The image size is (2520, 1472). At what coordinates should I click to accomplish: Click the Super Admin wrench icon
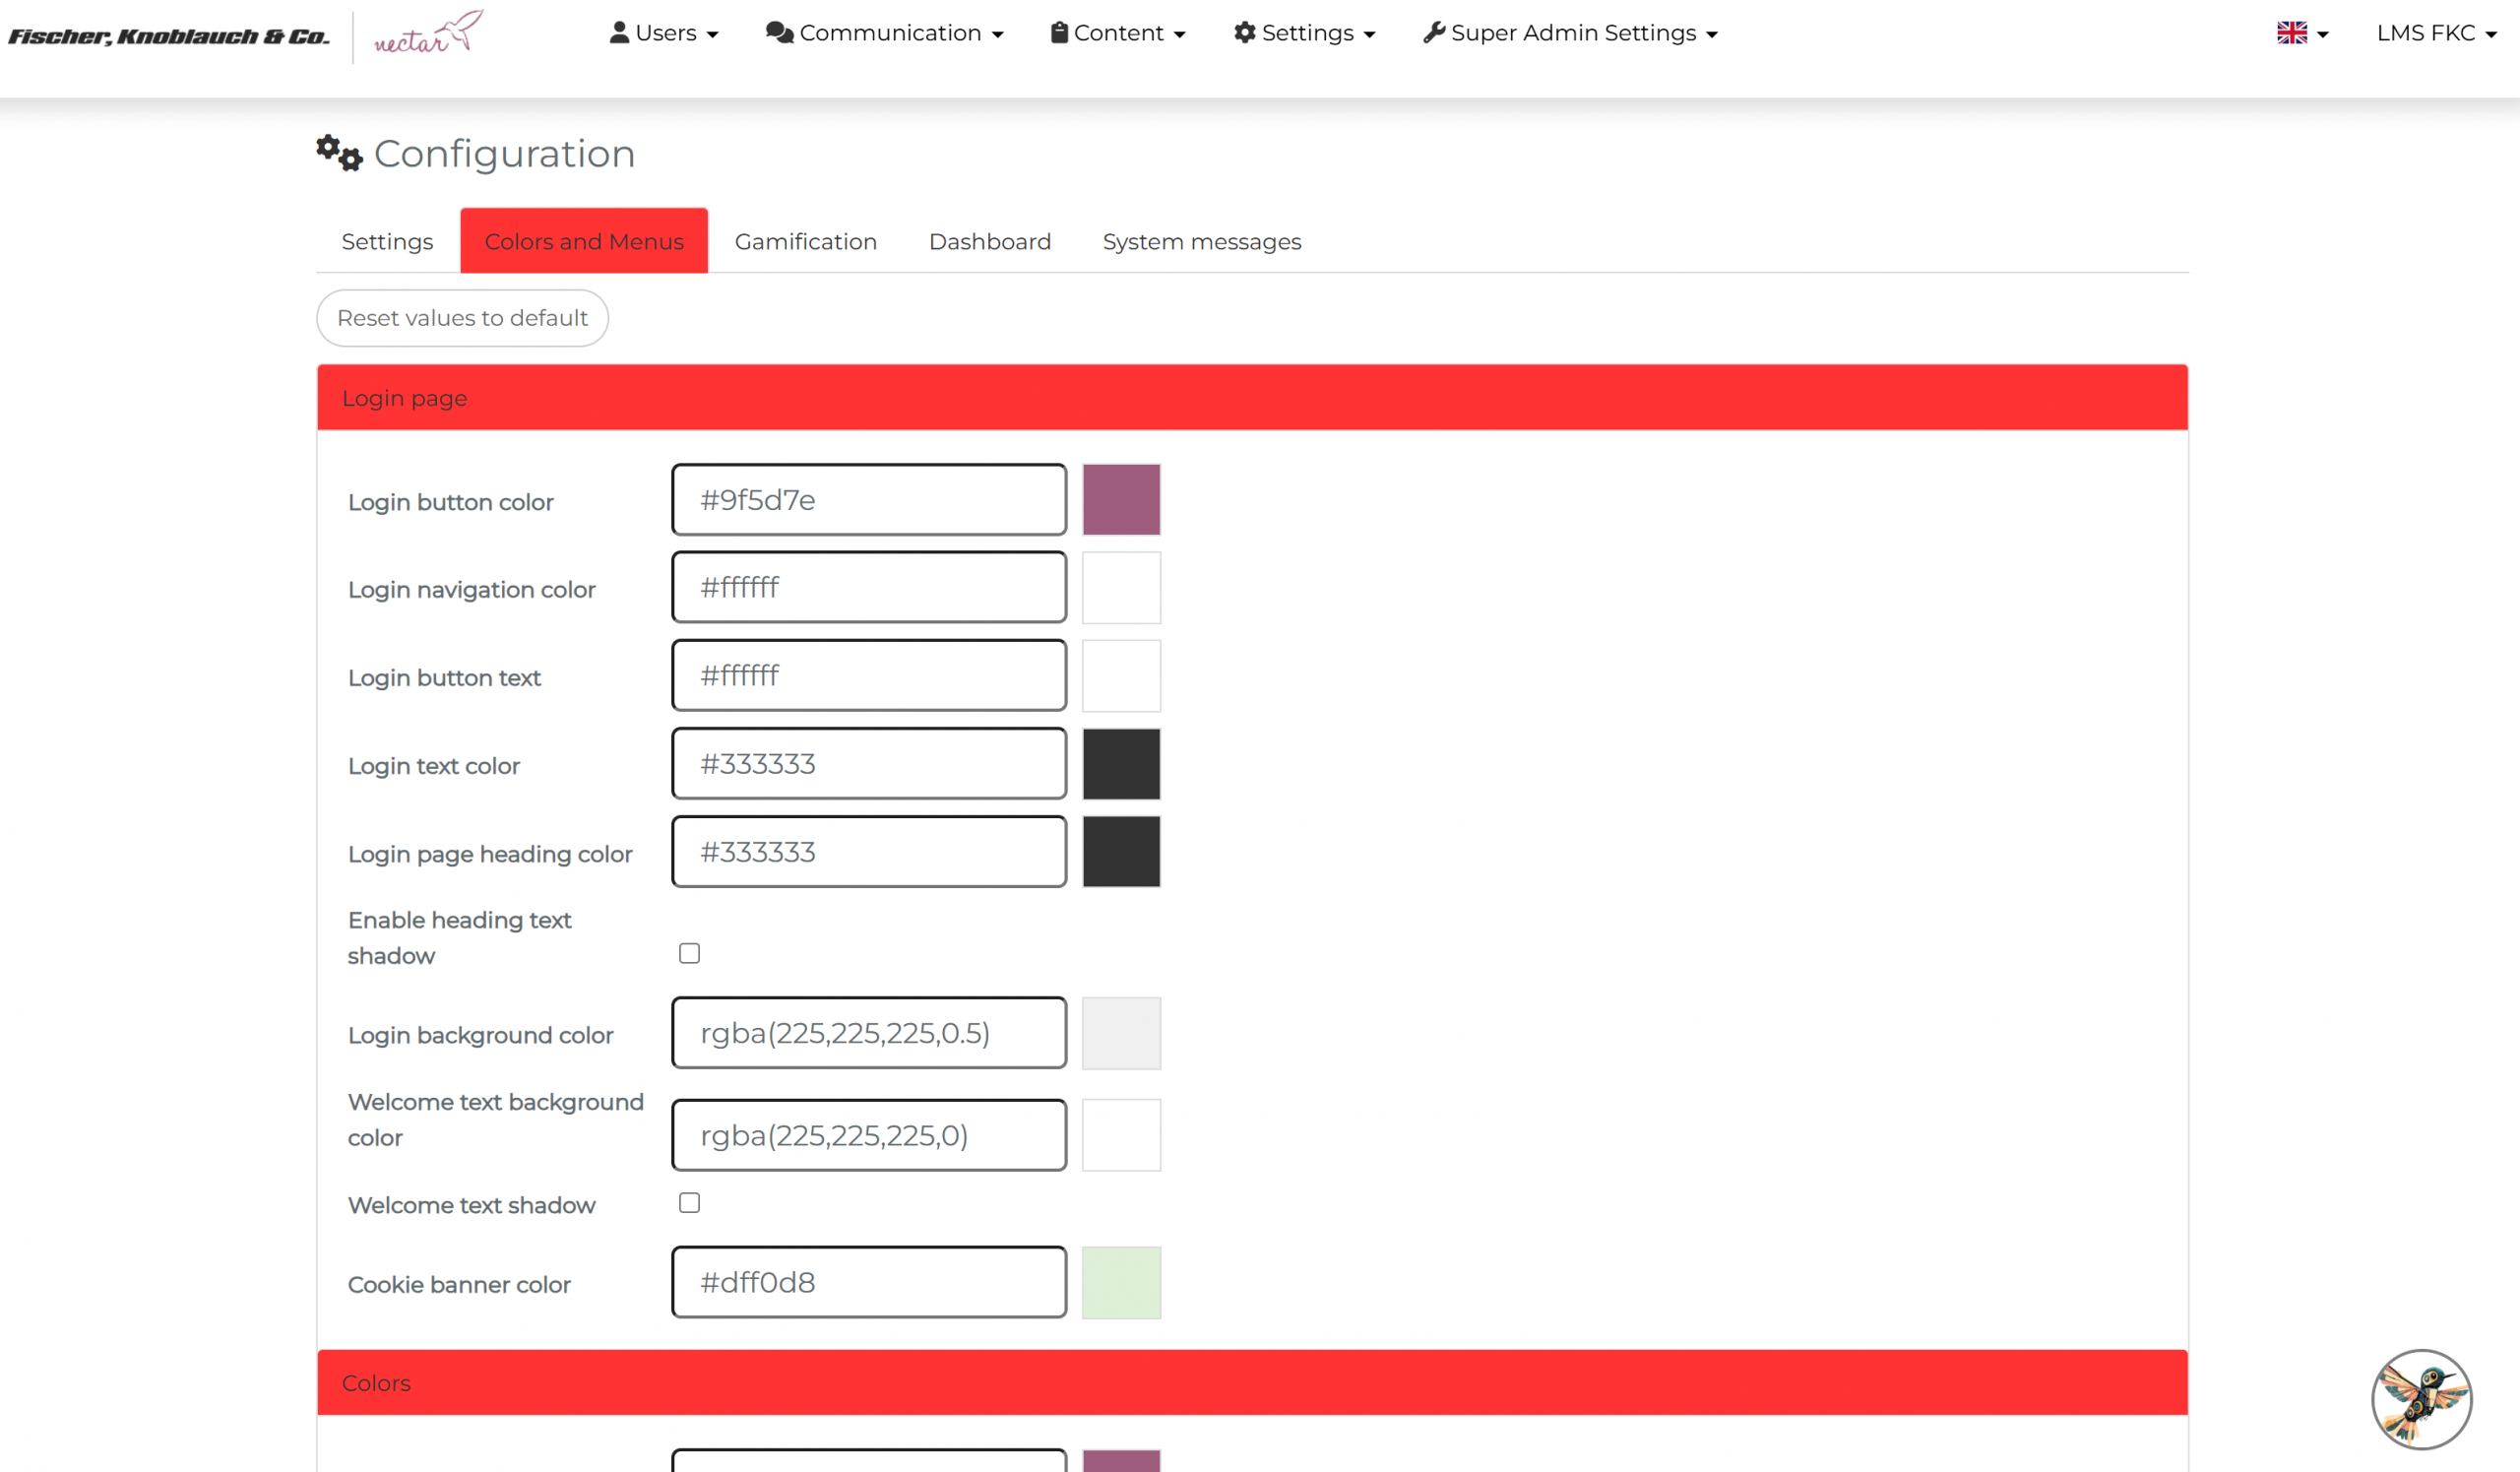(1434, 32)
